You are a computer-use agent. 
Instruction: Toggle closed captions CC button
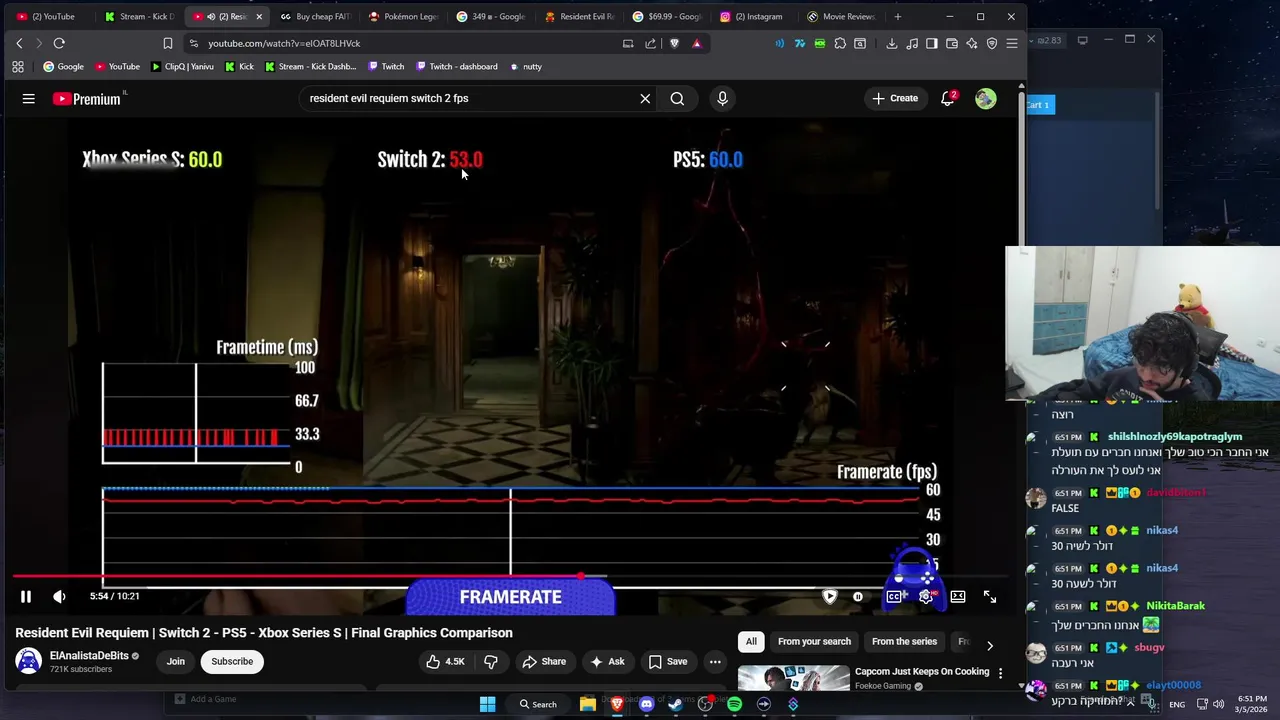[894, 597]
